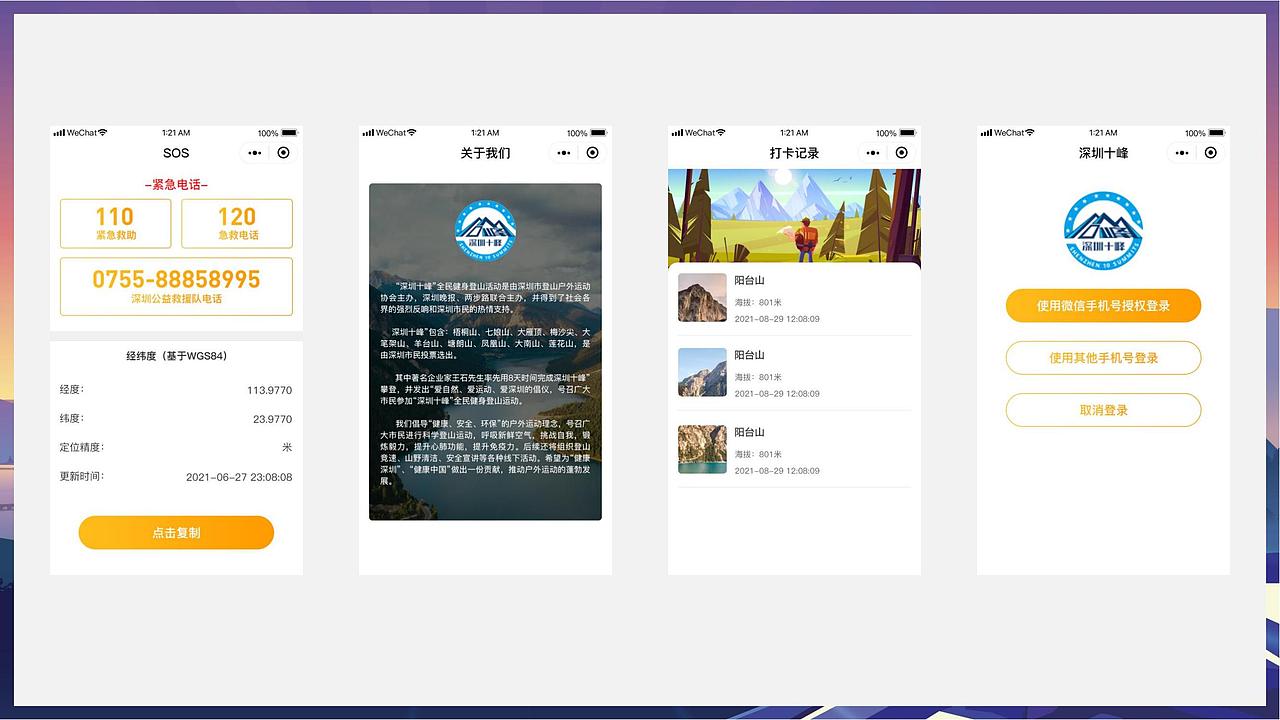
Task: Tap the battery icon on the 关于我们 screen
Action: 599,133
